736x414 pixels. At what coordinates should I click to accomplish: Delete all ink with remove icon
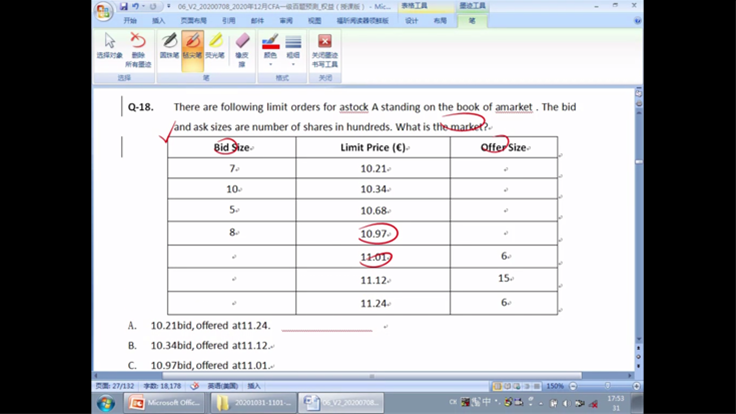pos(138,47)
